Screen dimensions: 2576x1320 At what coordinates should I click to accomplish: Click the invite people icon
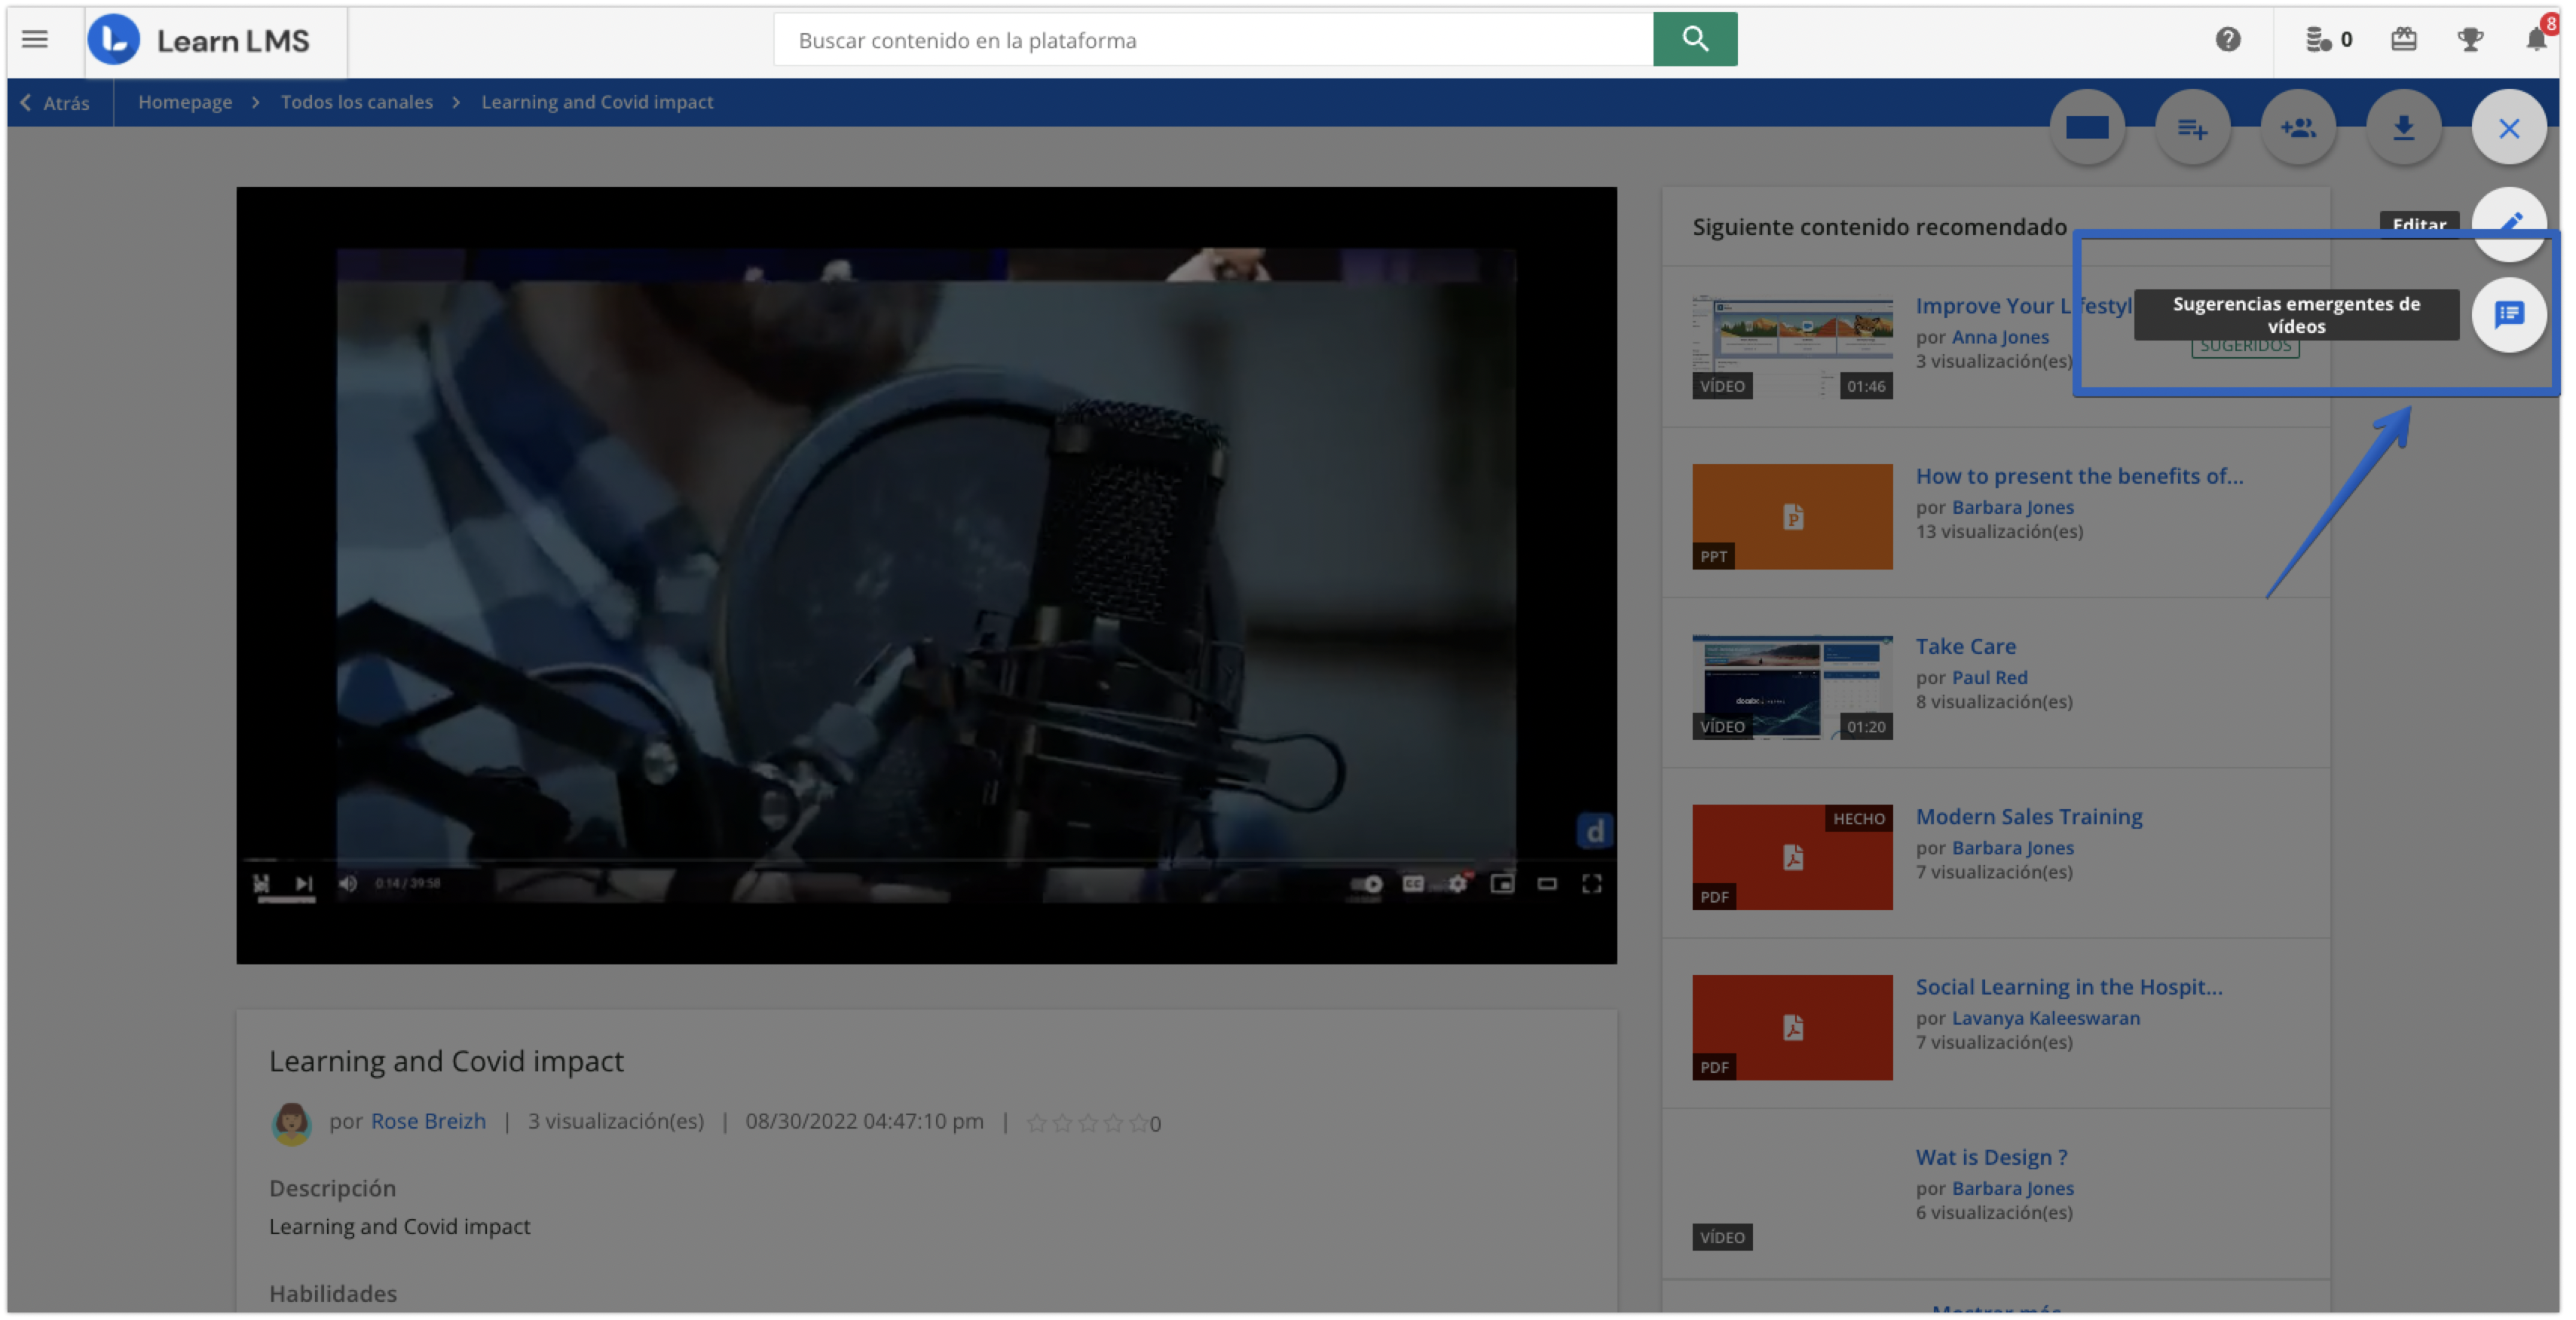2298,128
